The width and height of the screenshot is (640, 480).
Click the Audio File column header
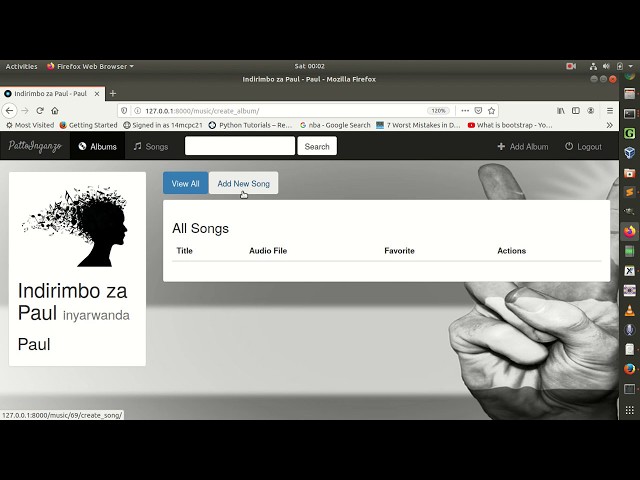(x=268, y=251)
